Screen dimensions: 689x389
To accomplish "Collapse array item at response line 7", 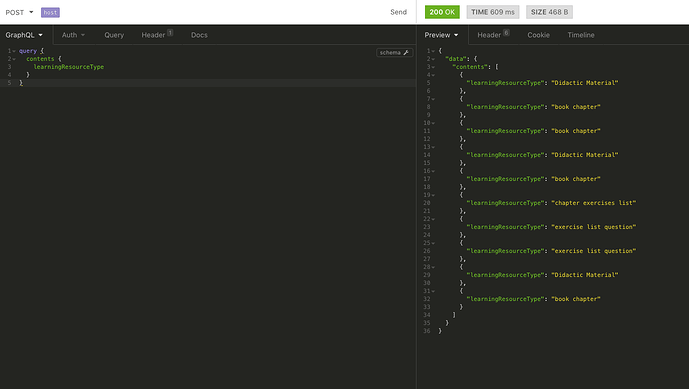I will click(433, 99).
